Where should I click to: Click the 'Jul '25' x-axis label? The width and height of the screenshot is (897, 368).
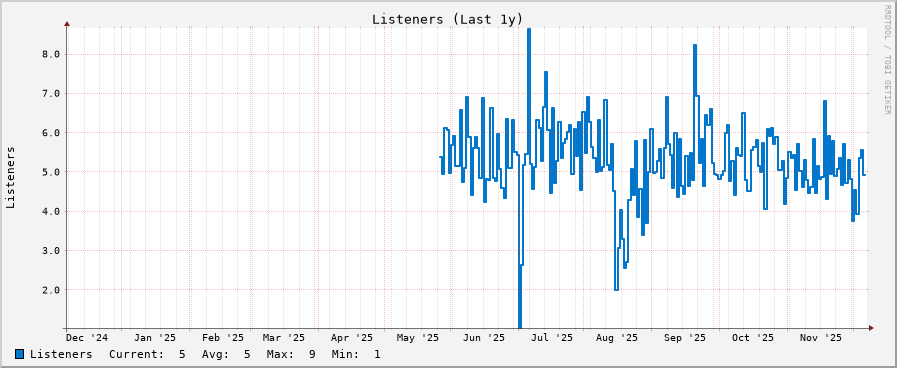tap(551, 338)
